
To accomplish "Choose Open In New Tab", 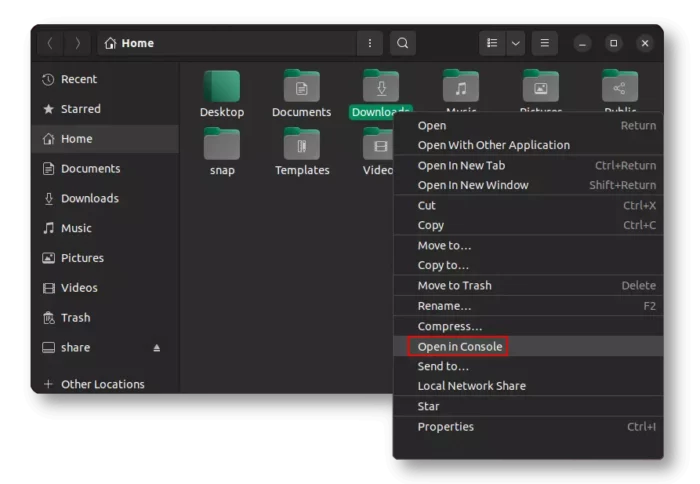I will (x=528, y=166).
